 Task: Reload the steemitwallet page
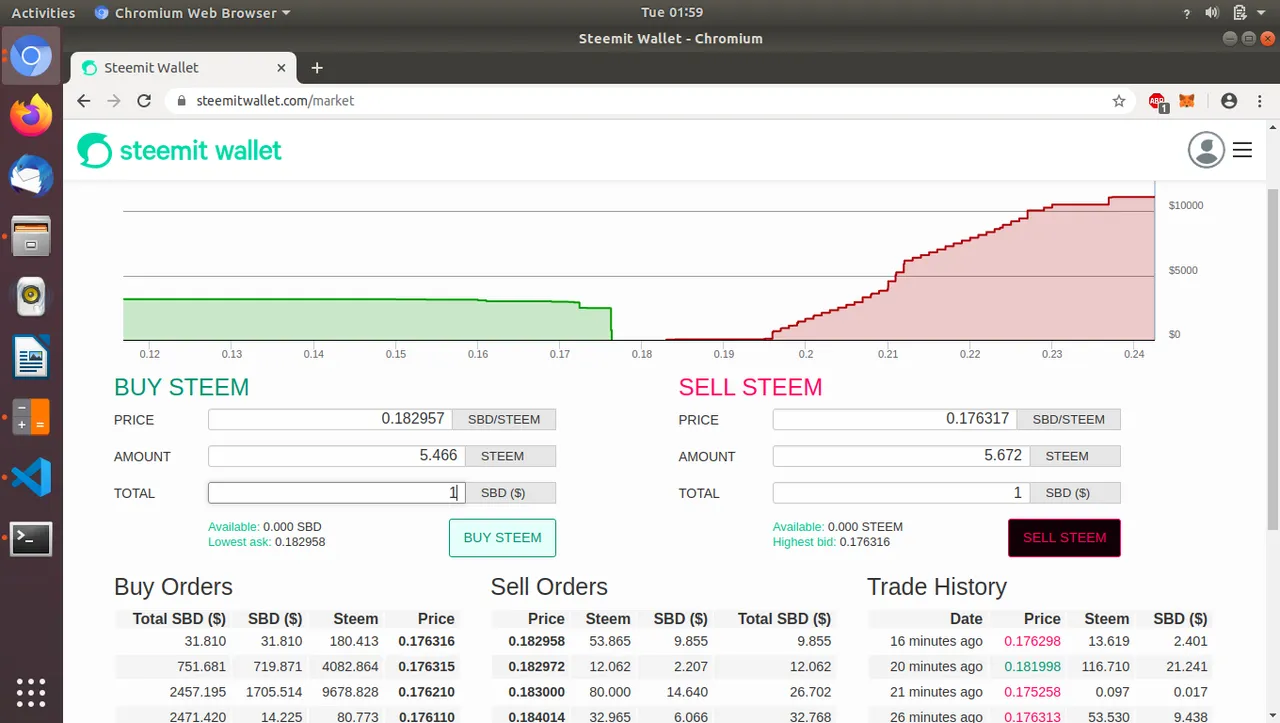144,101
